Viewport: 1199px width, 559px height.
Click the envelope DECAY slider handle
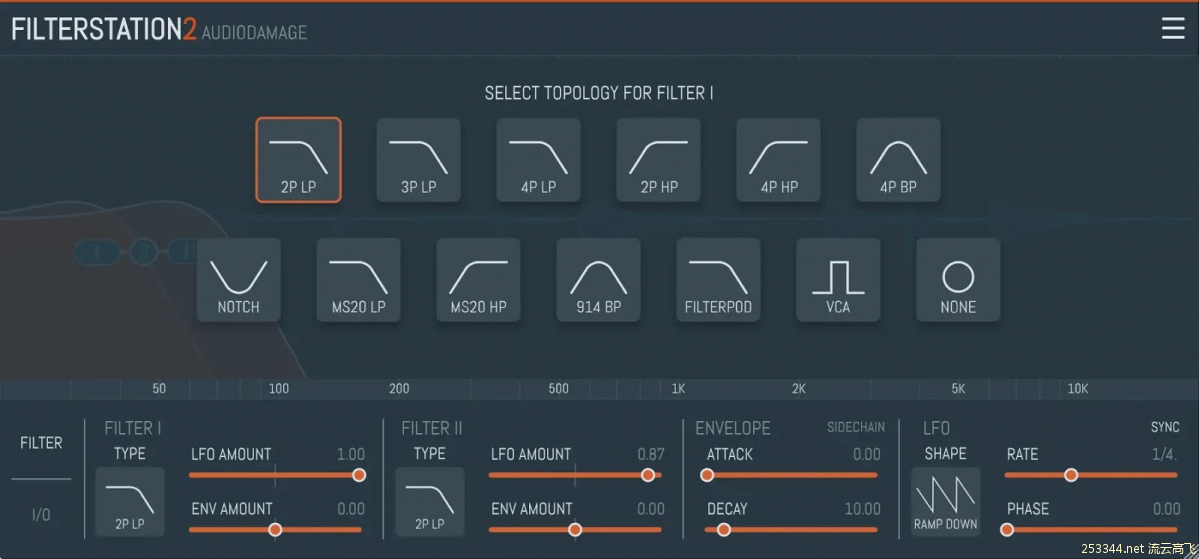[x=723, y=529]
